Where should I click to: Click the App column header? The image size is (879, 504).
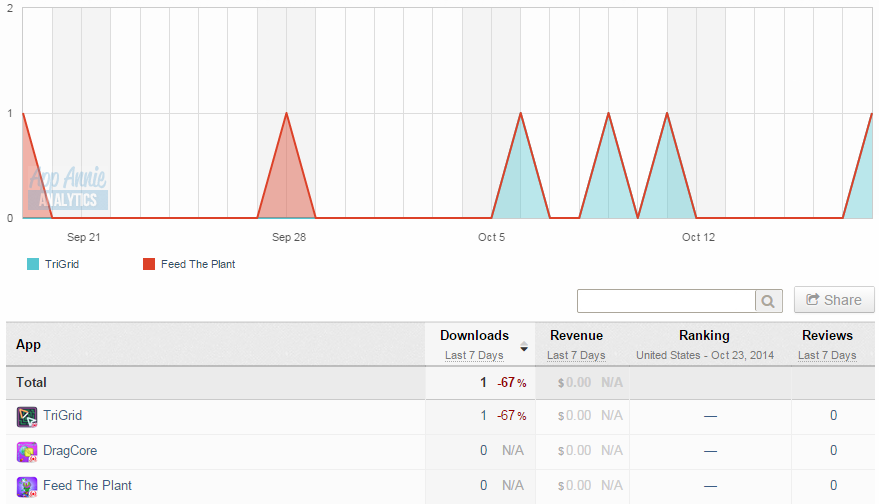click(29, 345)
